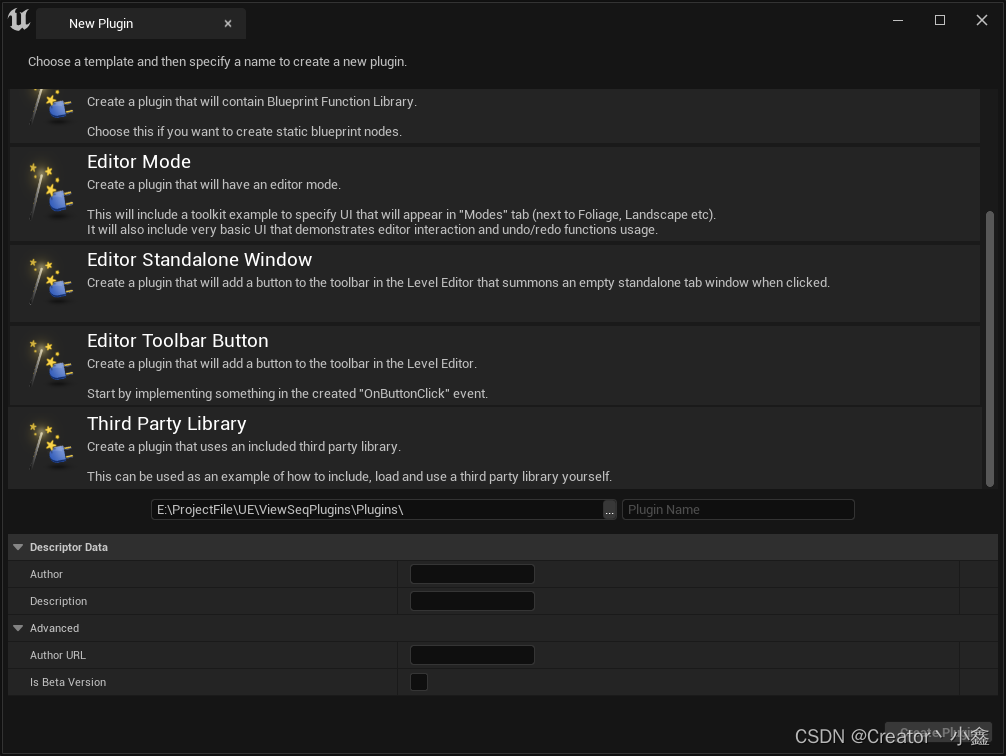This screenshot has height=756, width=1006.
Task: Click the Editor Toolbar Button template icon
Action: 51,362
